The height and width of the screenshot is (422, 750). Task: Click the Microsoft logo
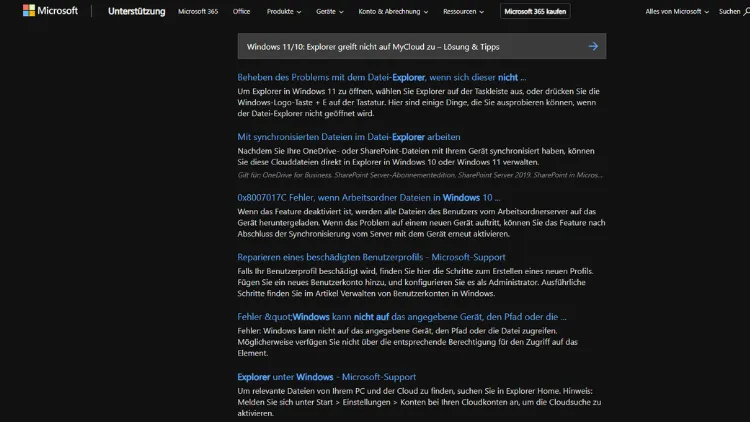50,11
